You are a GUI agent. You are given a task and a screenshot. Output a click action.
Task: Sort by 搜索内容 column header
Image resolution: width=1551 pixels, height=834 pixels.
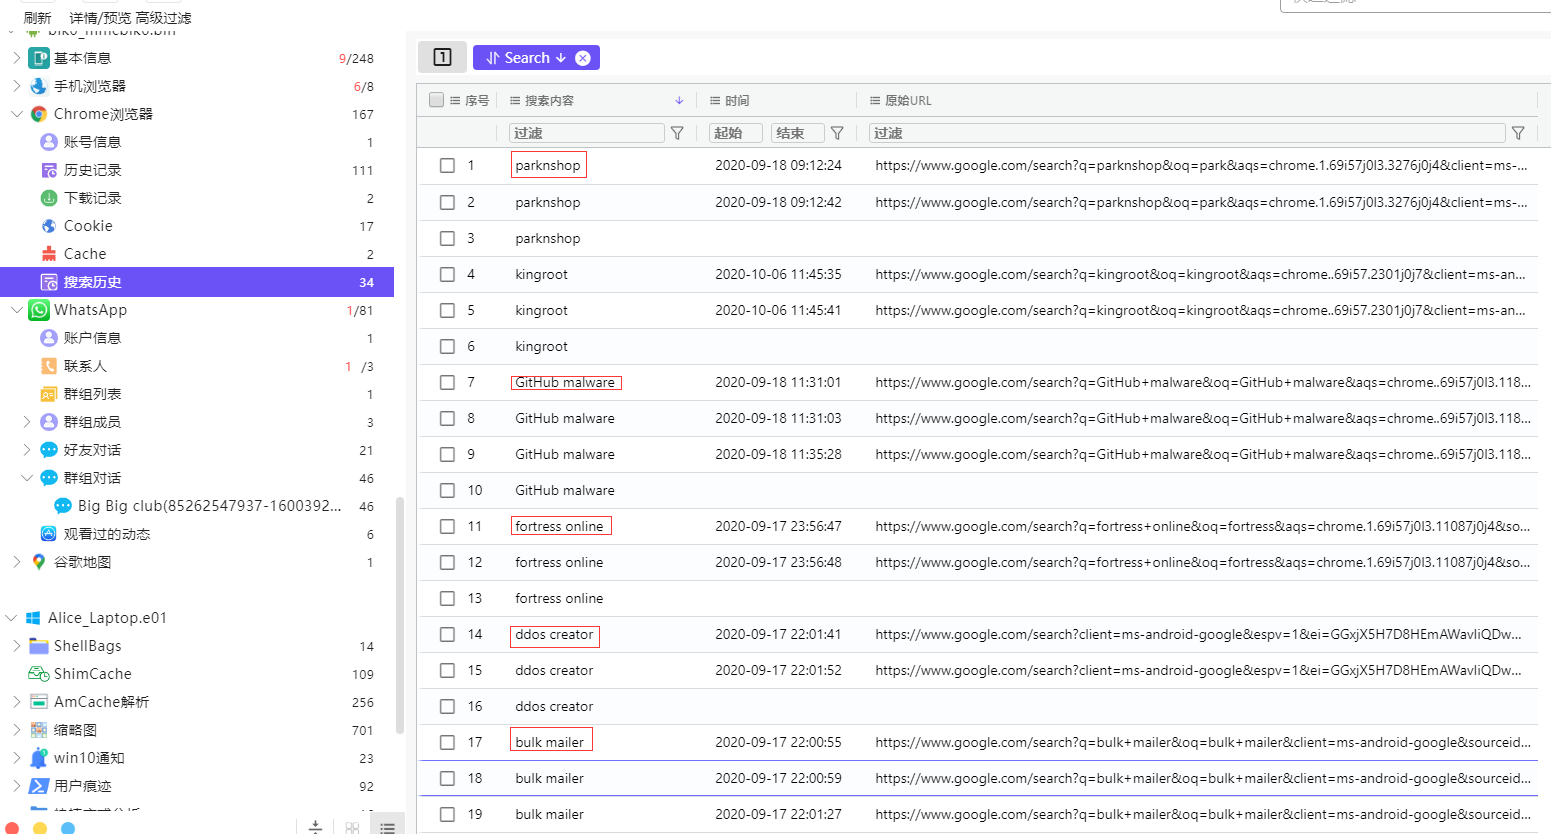pyautogui.click(x=549, y=100)
